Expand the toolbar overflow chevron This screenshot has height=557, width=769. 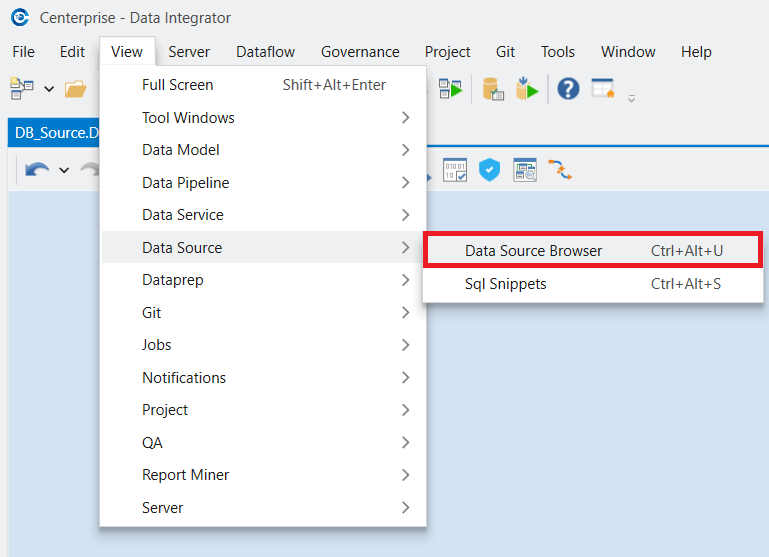coord(631,97)
